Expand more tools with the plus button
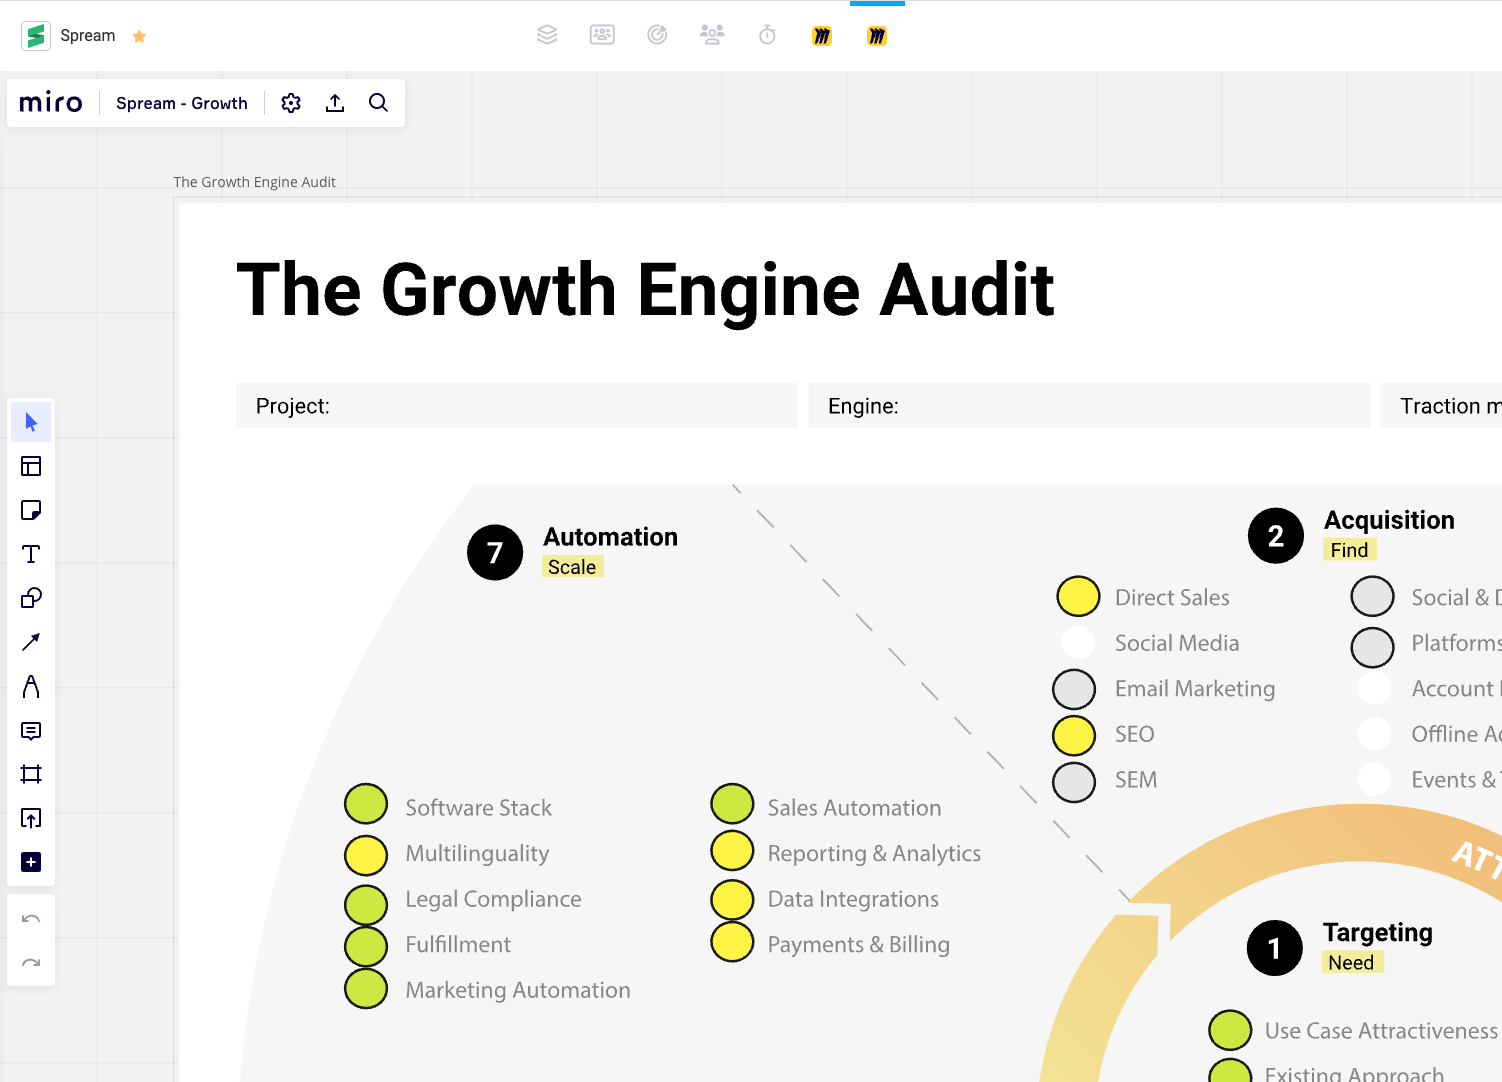This screenshot has width=1502, height=1082. point(31,862)
